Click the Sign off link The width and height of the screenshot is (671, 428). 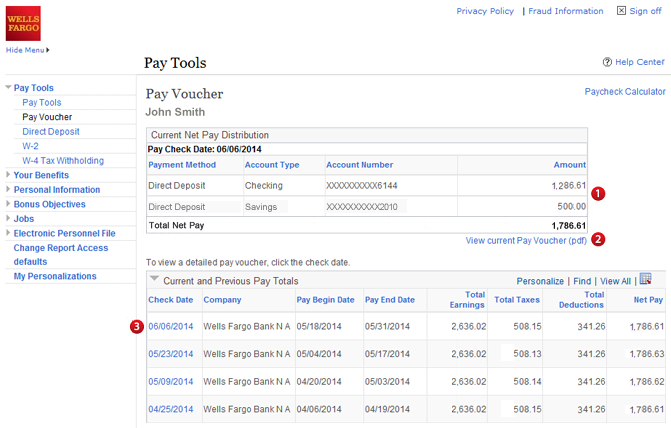[645, 11]
